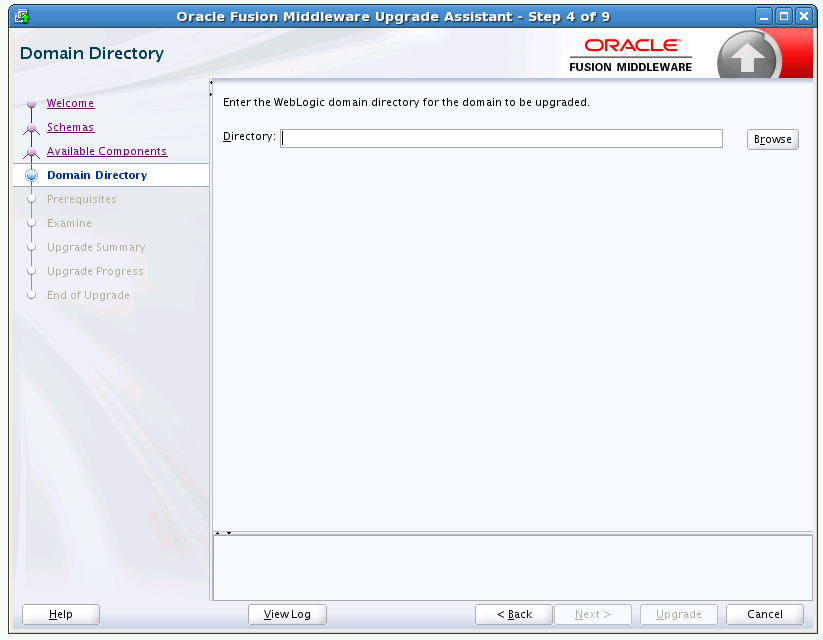
Task: Cancel the upgrade assistant
Action: pos(765,614)
